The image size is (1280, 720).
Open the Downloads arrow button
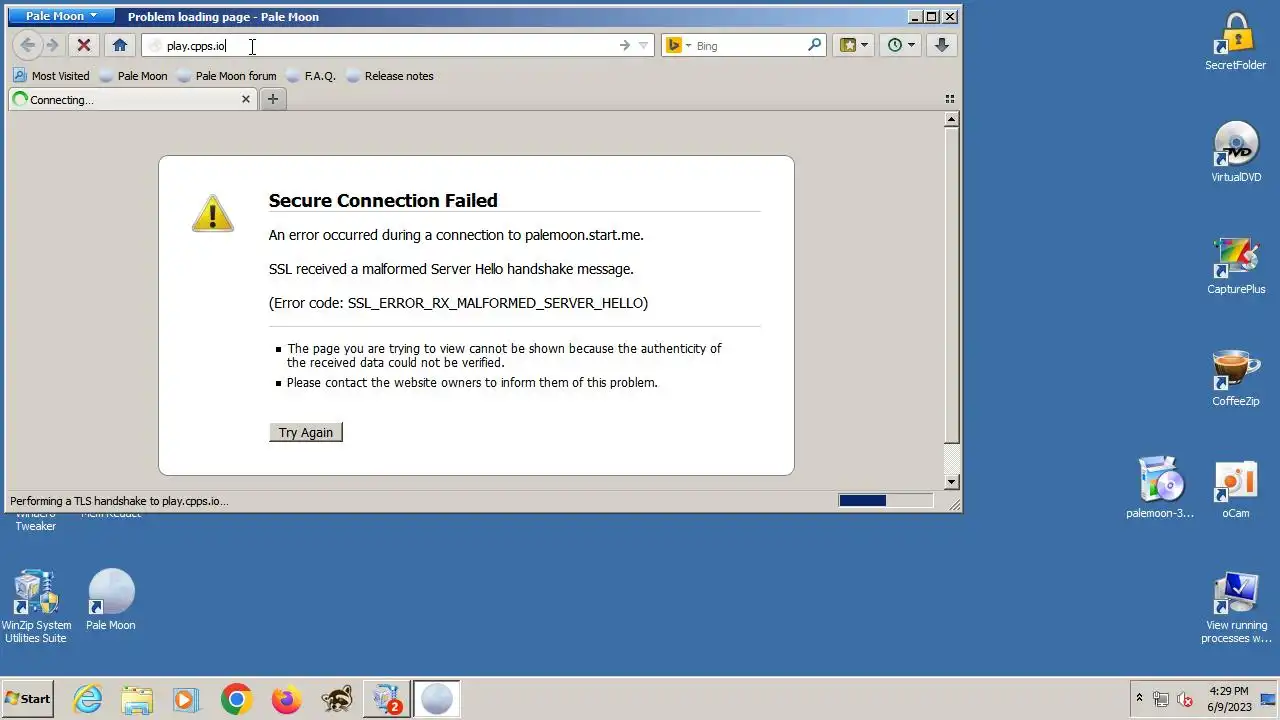tap(941, 45)
